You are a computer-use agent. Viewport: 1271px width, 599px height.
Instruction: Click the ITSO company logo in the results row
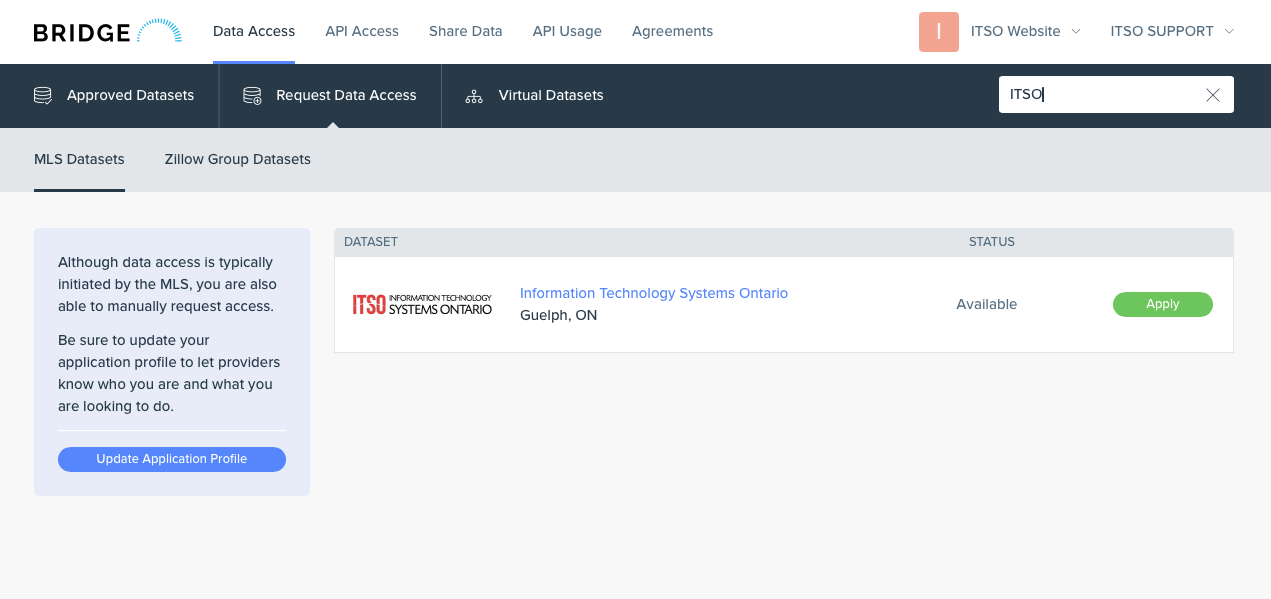(x=421, y=304)
